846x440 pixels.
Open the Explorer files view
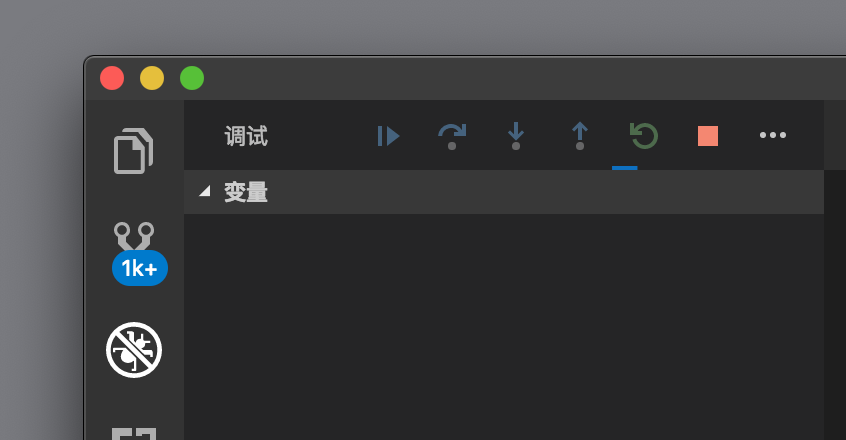[133, 151]
